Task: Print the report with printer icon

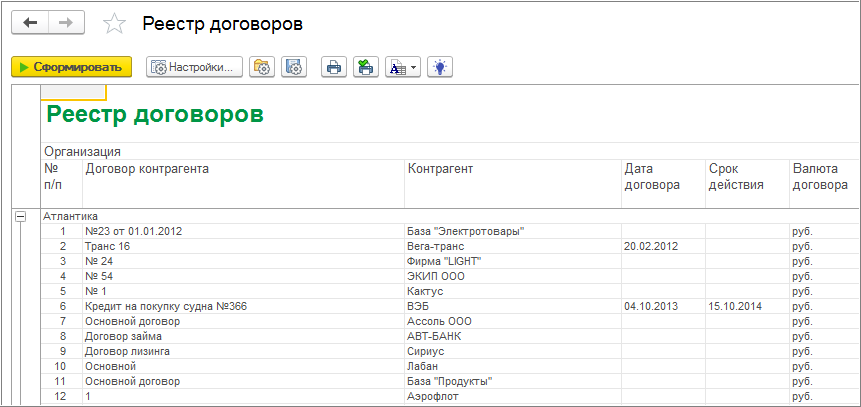Action: (334, 67)
